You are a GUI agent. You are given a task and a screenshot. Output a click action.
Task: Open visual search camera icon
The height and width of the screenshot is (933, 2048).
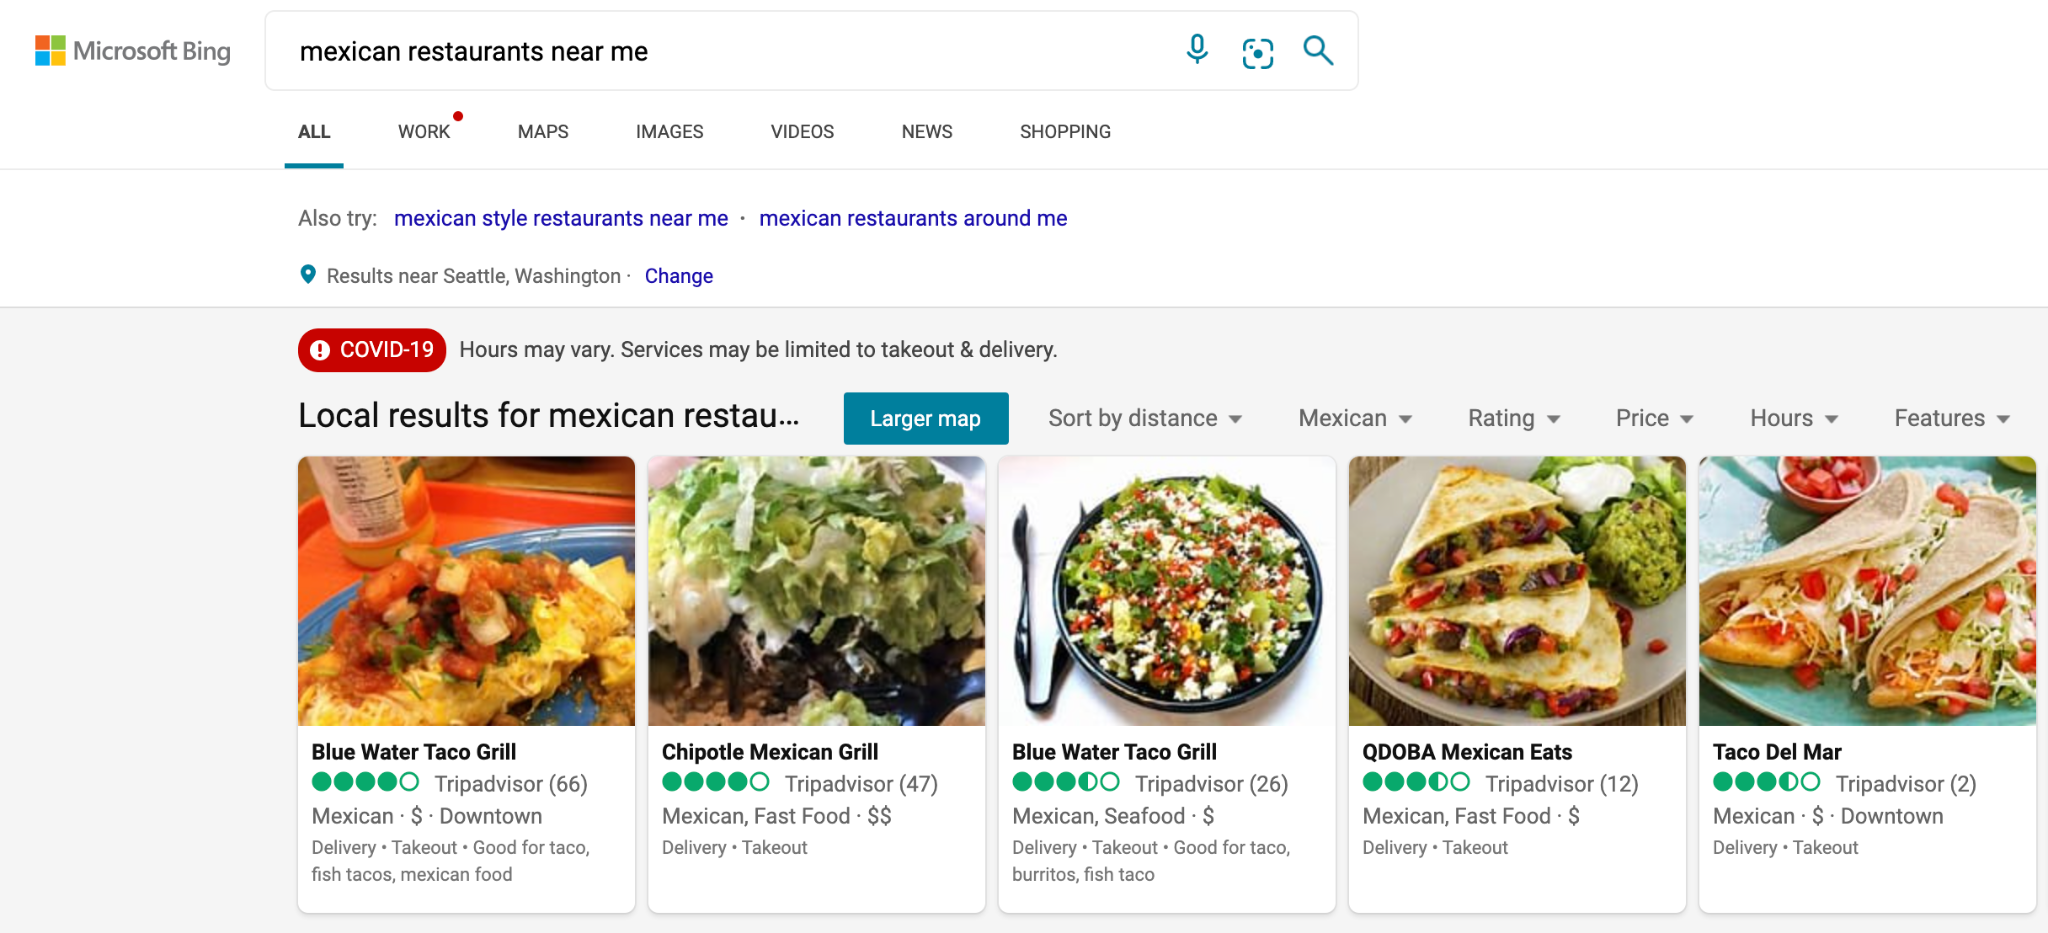[1258, 52]
